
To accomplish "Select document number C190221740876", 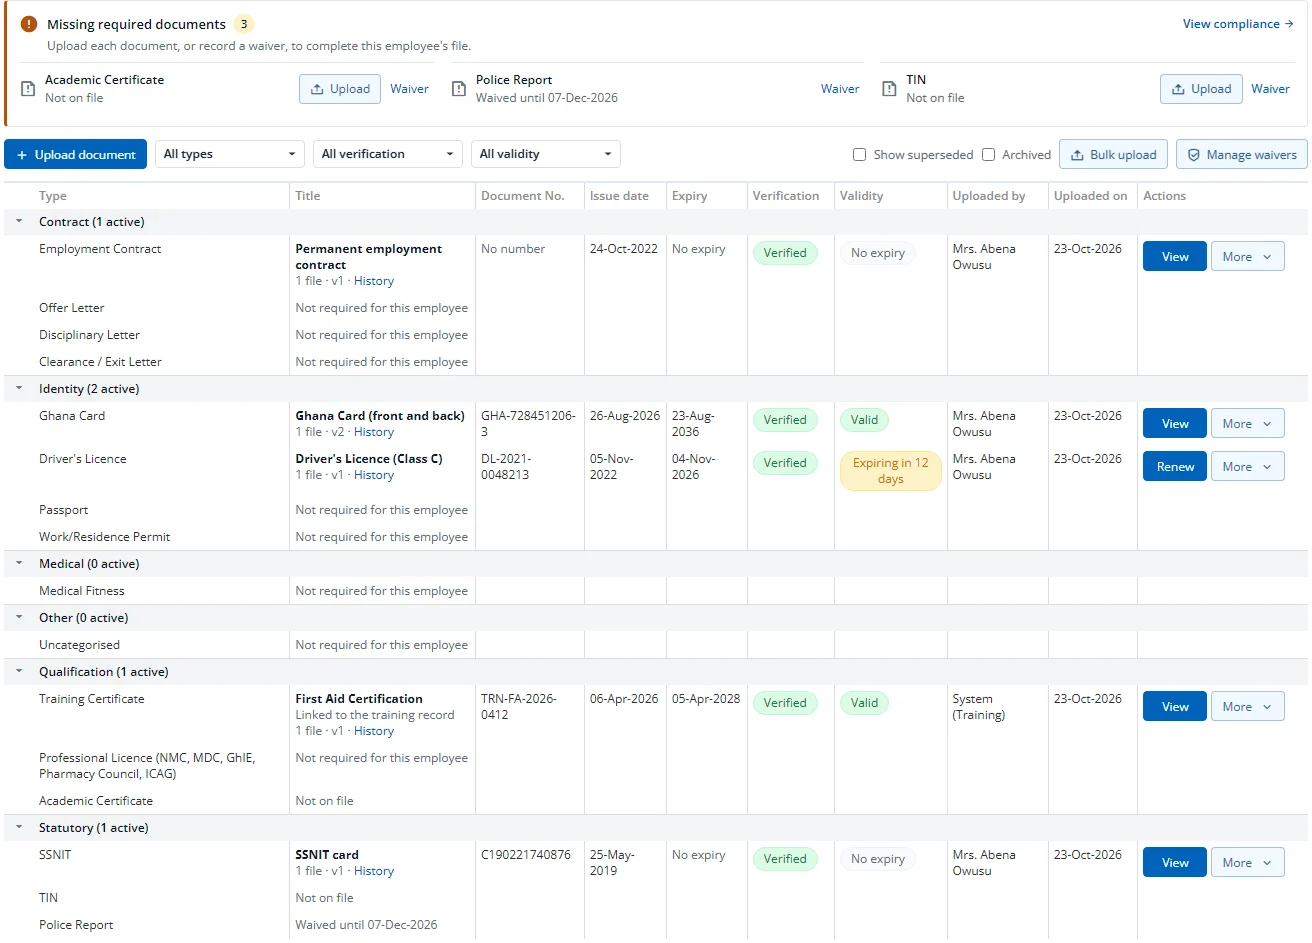I will tap(526, 855).
